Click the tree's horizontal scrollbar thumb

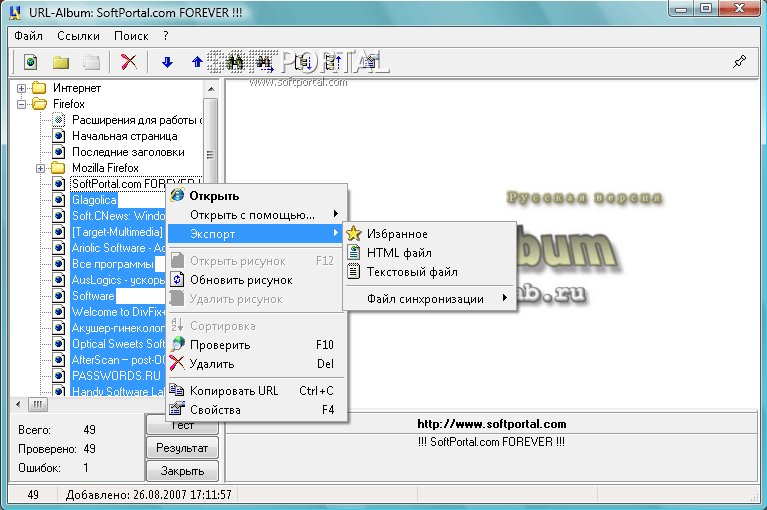pos(38,404)
